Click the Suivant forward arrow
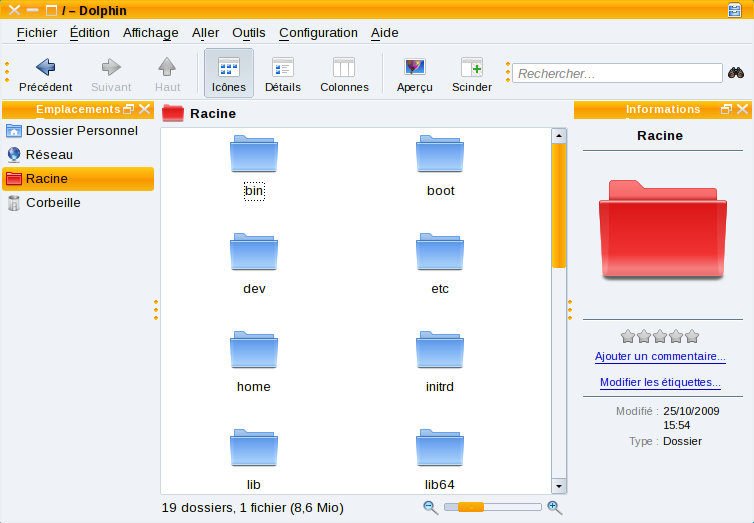 111,75
